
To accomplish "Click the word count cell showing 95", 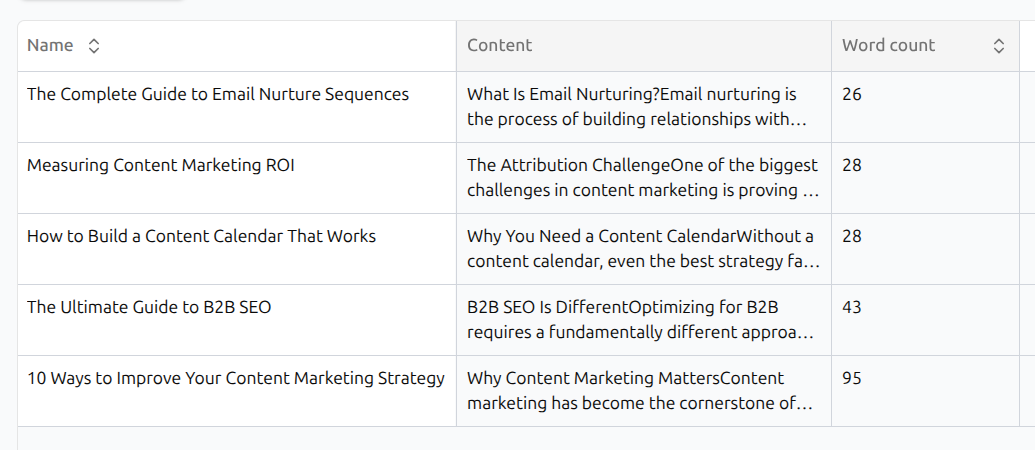I will click(x=852, y=379).
